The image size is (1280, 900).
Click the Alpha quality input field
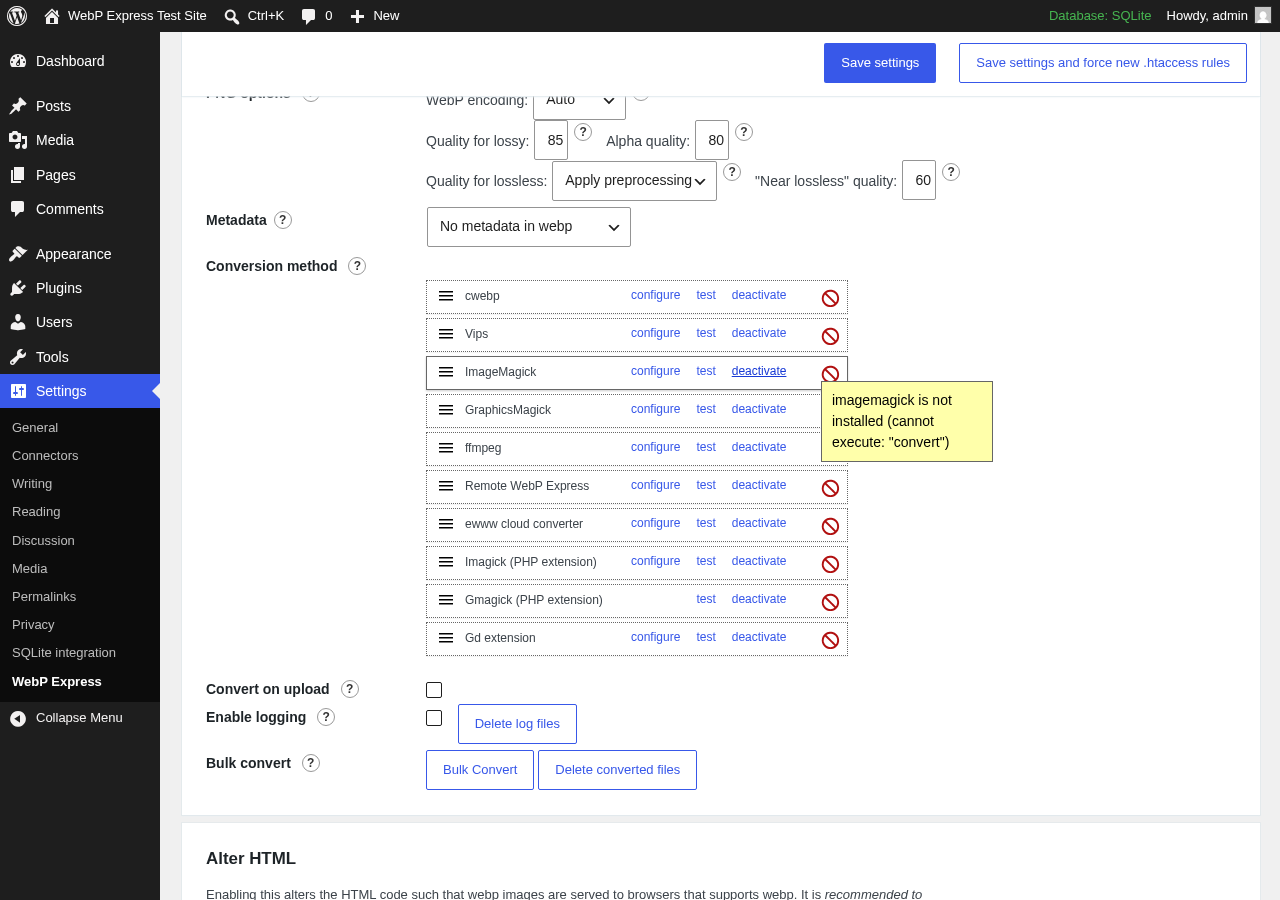[x=712, y=140]
